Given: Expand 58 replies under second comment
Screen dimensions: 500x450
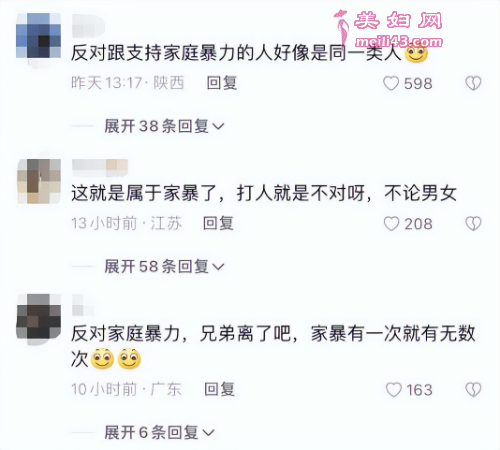Looking at the screenshot, I should [165, 267].
